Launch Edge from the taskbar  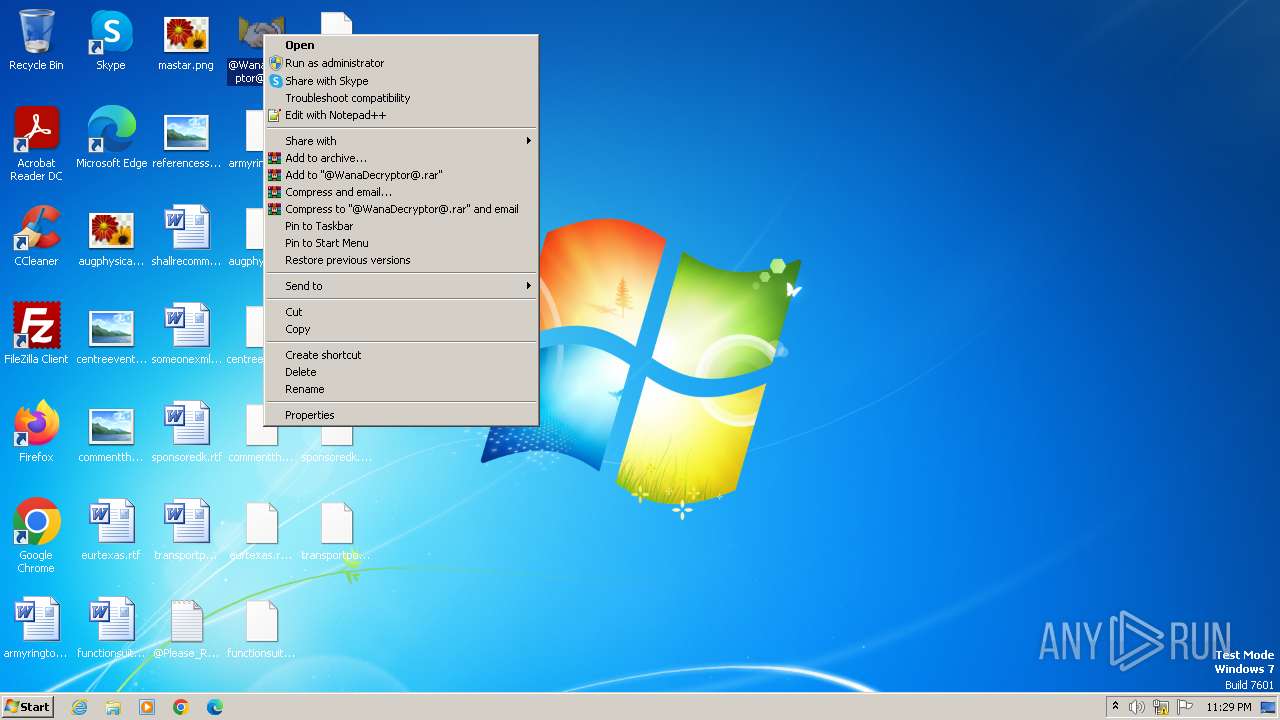[x=215, y=707]
